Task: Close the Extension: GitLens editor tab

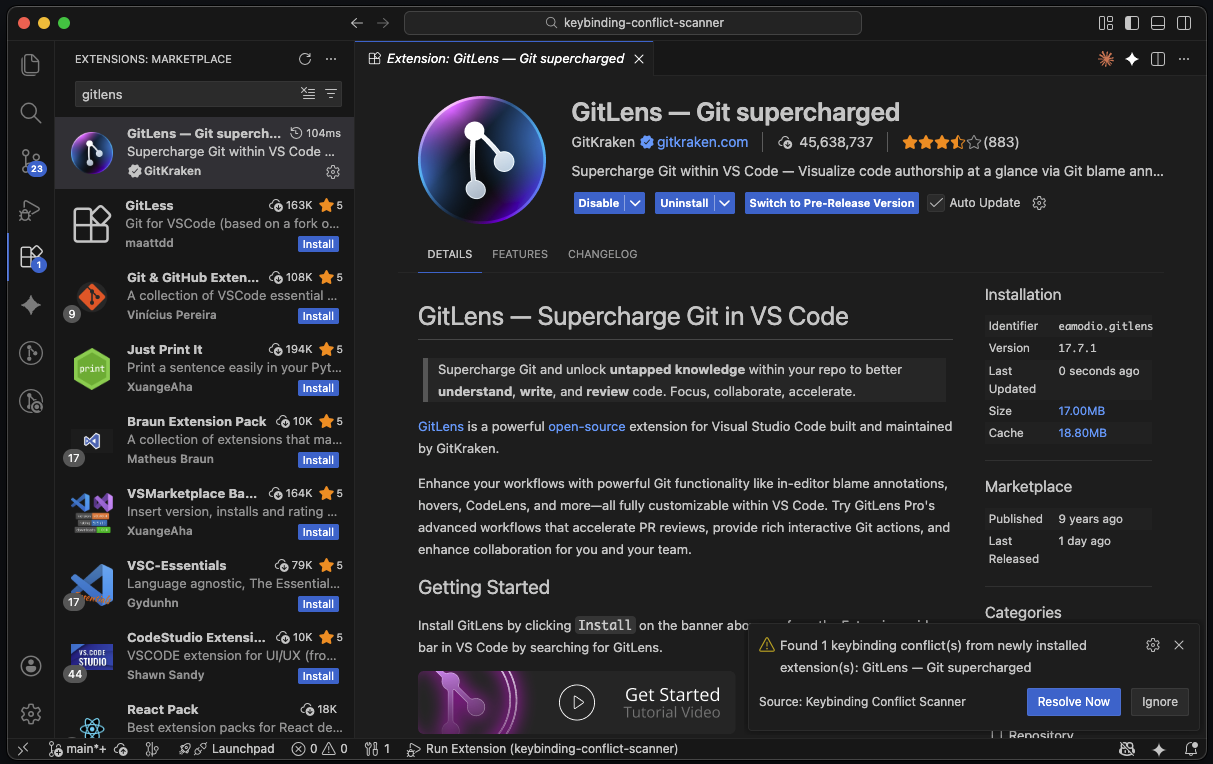Action: 639,59
